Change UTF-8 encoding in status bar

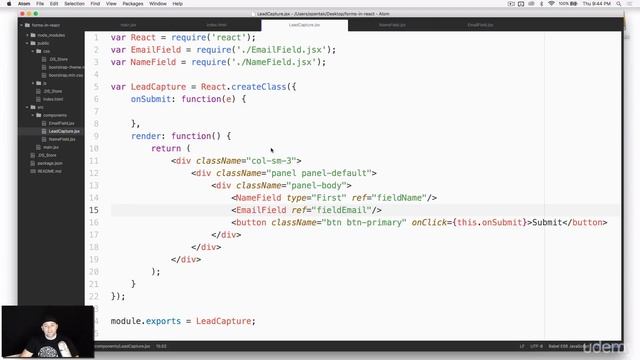coord(536,346)
